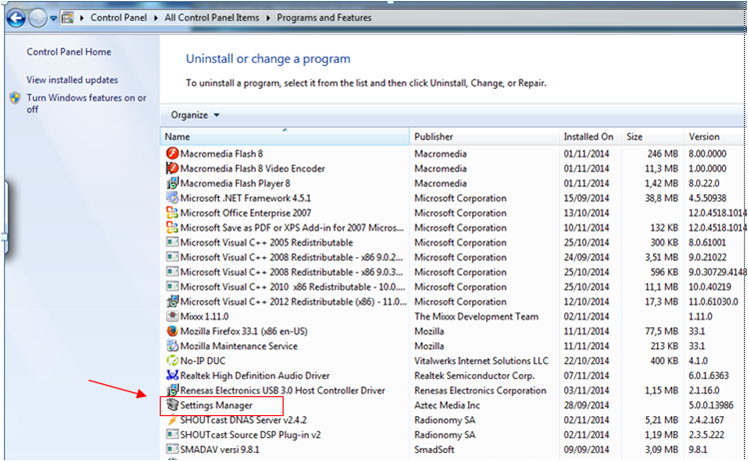Expand the arrow after Control Panel breadcrumb

[156, 18]
